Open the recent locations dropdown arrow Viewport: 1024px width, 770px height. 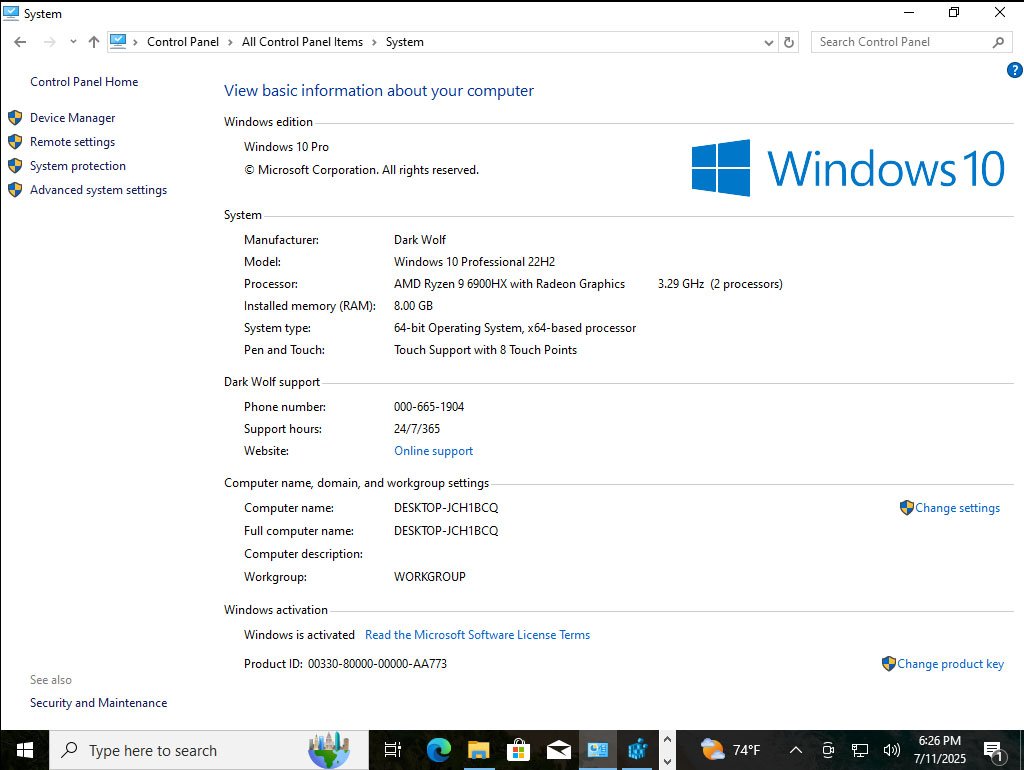[73, 42]
